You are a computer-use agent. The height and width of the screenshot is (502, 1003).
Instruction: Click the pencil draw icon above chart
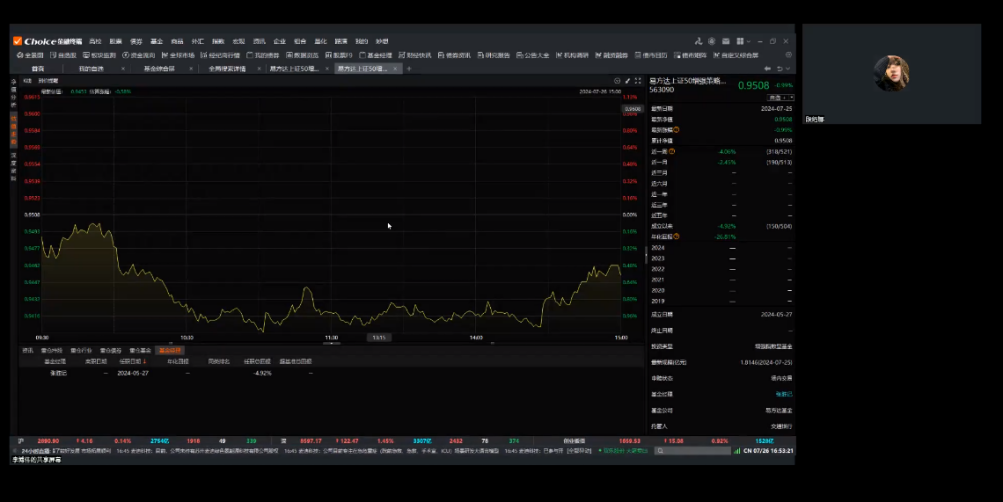tap(627, 80)
